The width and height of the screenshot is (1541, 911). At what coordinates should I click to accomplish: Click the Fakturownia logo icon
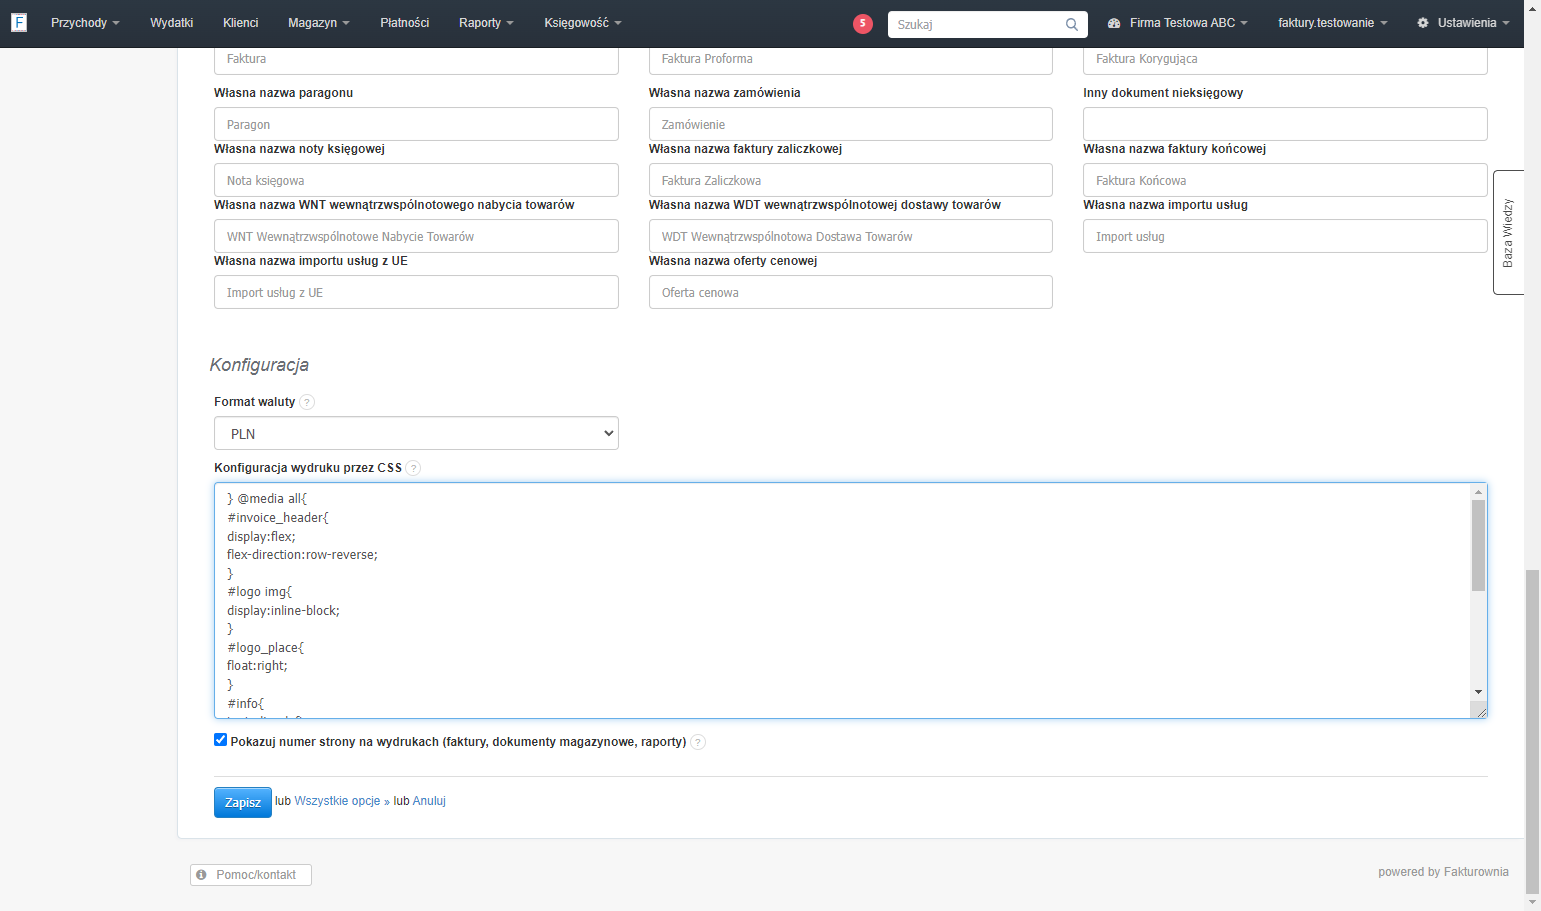[19, 22]
